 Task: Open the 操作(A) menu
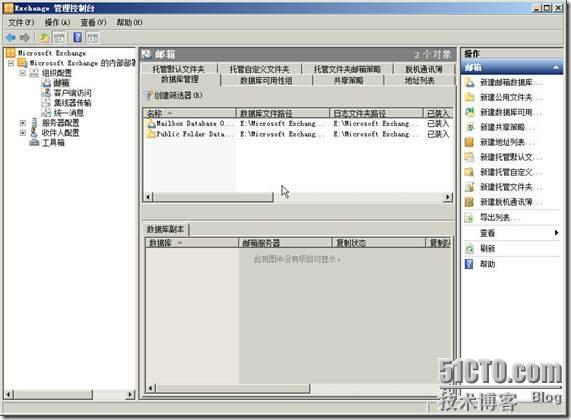click(57, 23)
